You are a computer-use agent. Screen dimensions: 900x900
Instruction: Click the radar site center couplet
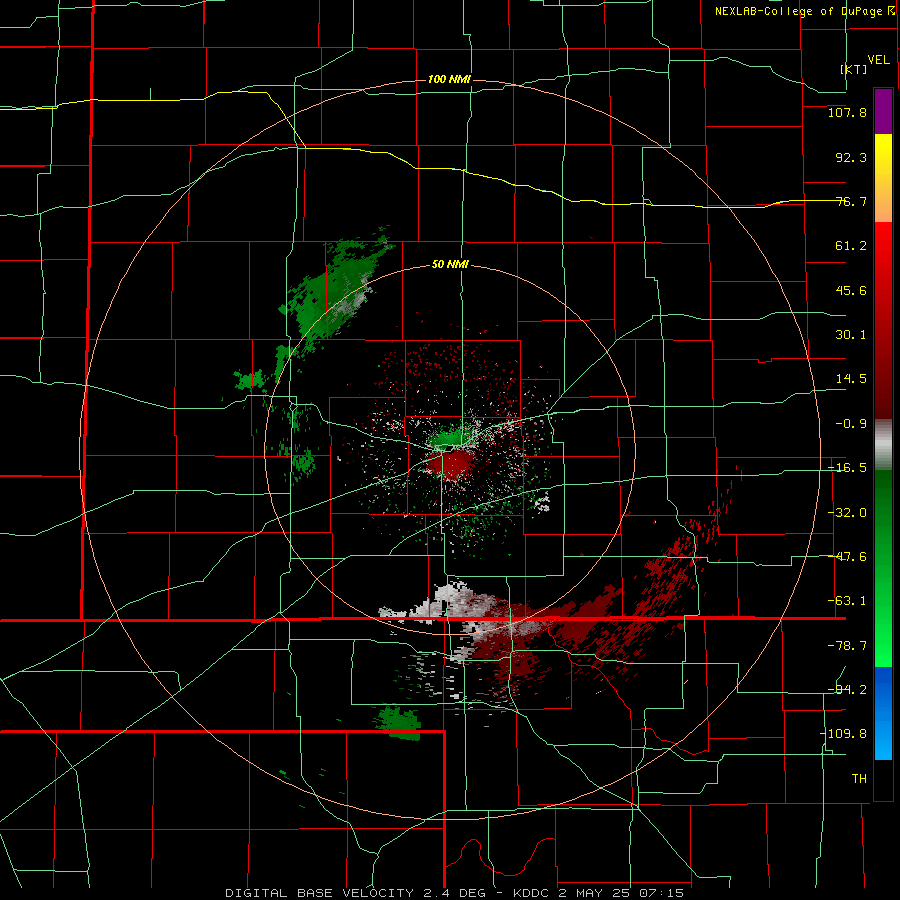tap(449, 451)
